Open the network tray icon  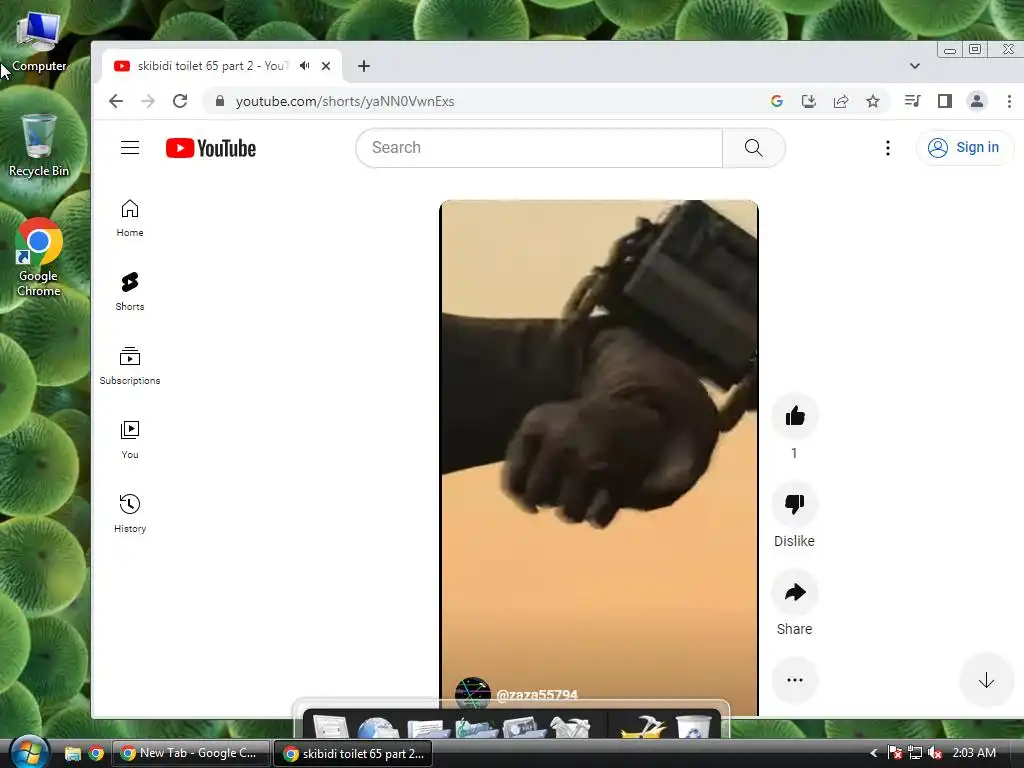915,753
